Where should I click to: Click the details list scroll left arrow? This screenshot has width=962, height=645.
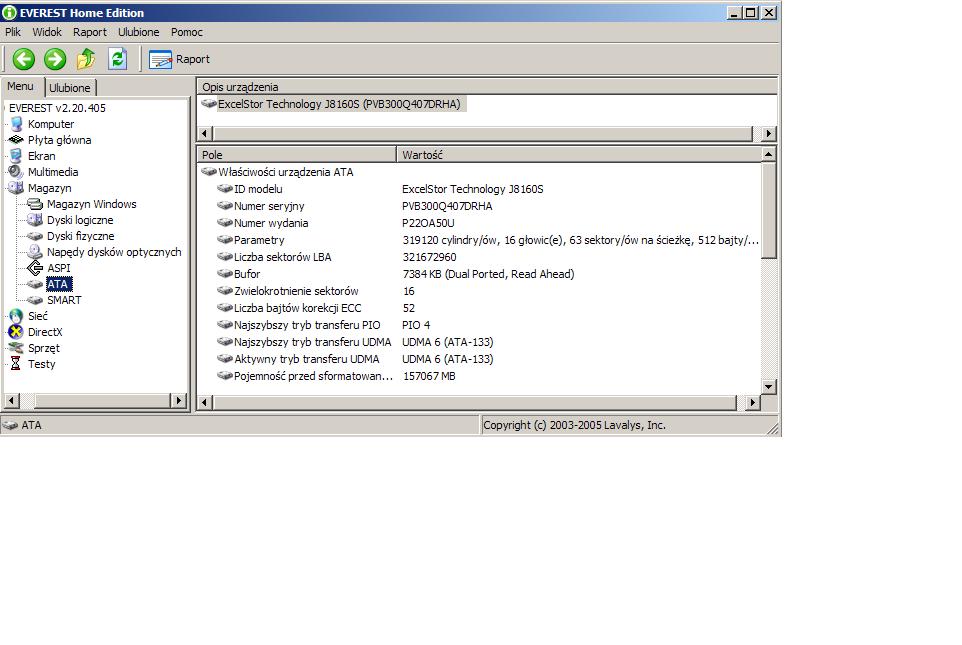click(205, 403)
